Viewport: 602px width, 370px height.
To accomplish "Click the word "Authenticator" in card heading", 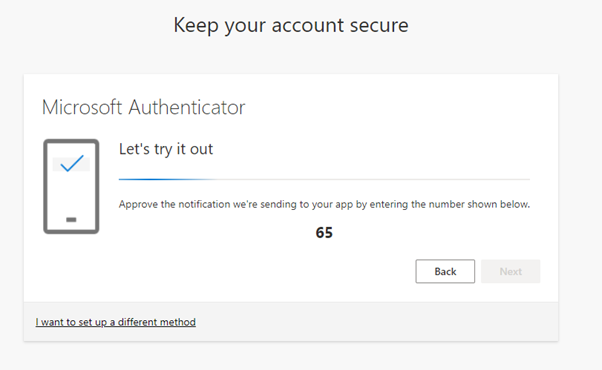I will coord(187,107).
